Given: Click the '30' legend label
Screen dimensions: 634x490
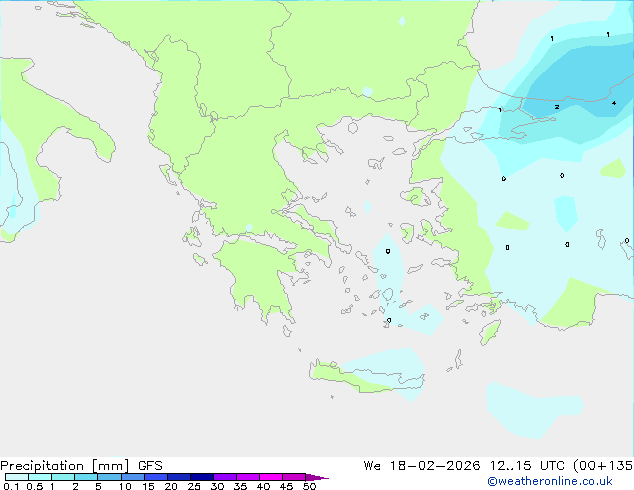Looking at the screenshot, I should pyautogui.click(x=217, y=486).
